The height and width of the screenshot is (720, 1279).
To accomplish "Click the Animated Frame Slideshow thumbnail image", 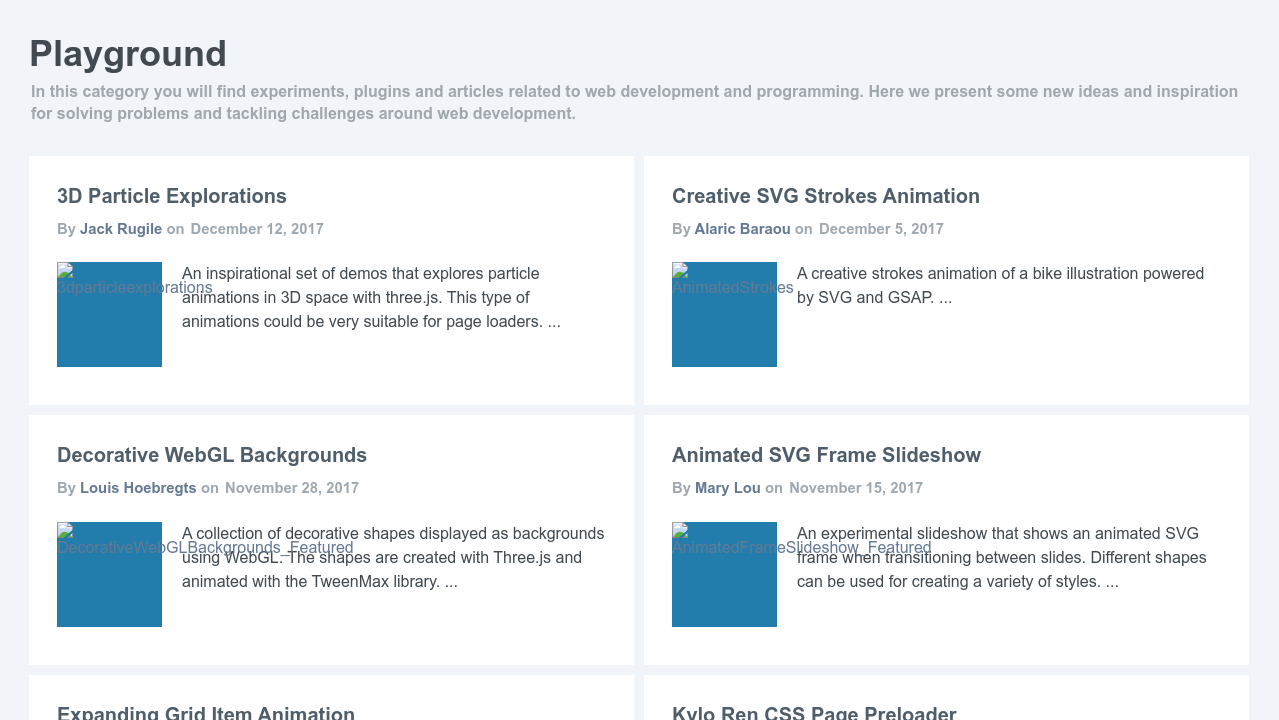I will coord(724,574).
